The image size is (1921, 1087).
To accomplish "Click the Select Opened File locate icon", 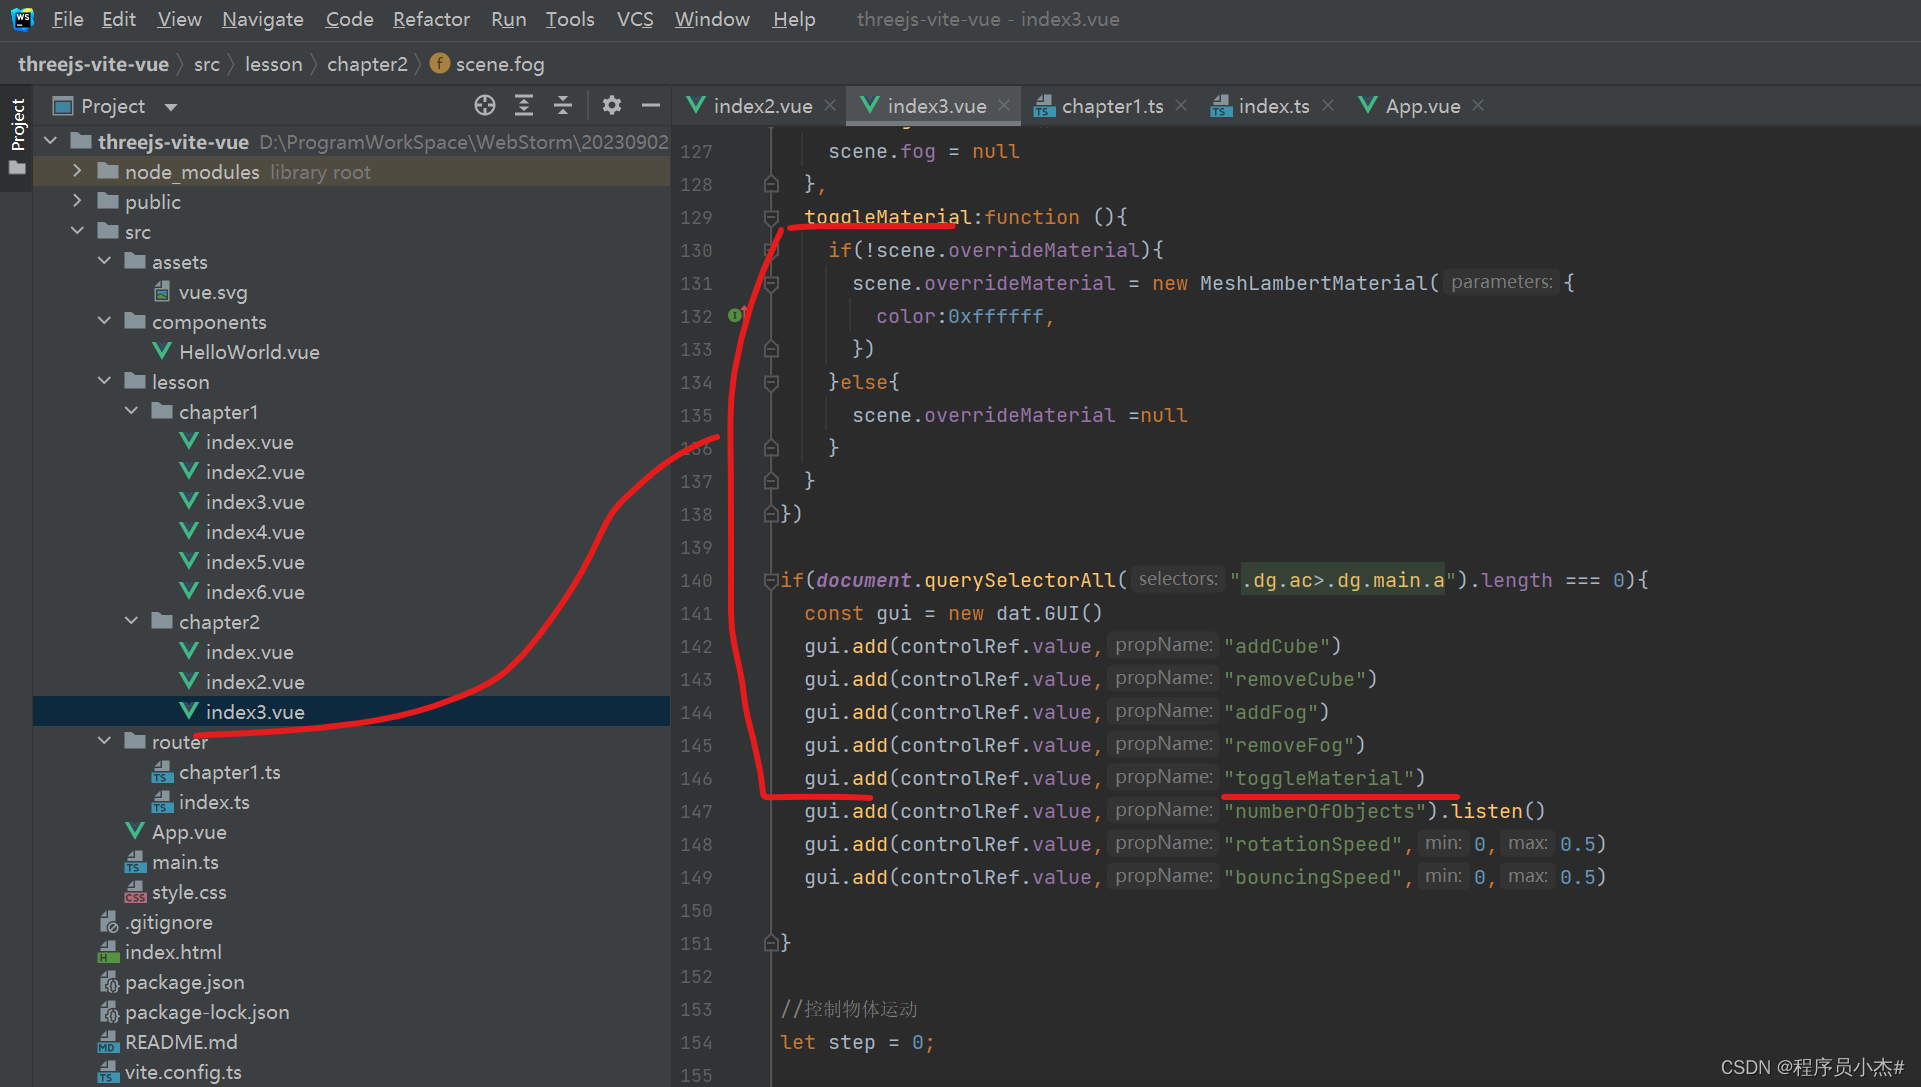I will (x=485, y=106).
